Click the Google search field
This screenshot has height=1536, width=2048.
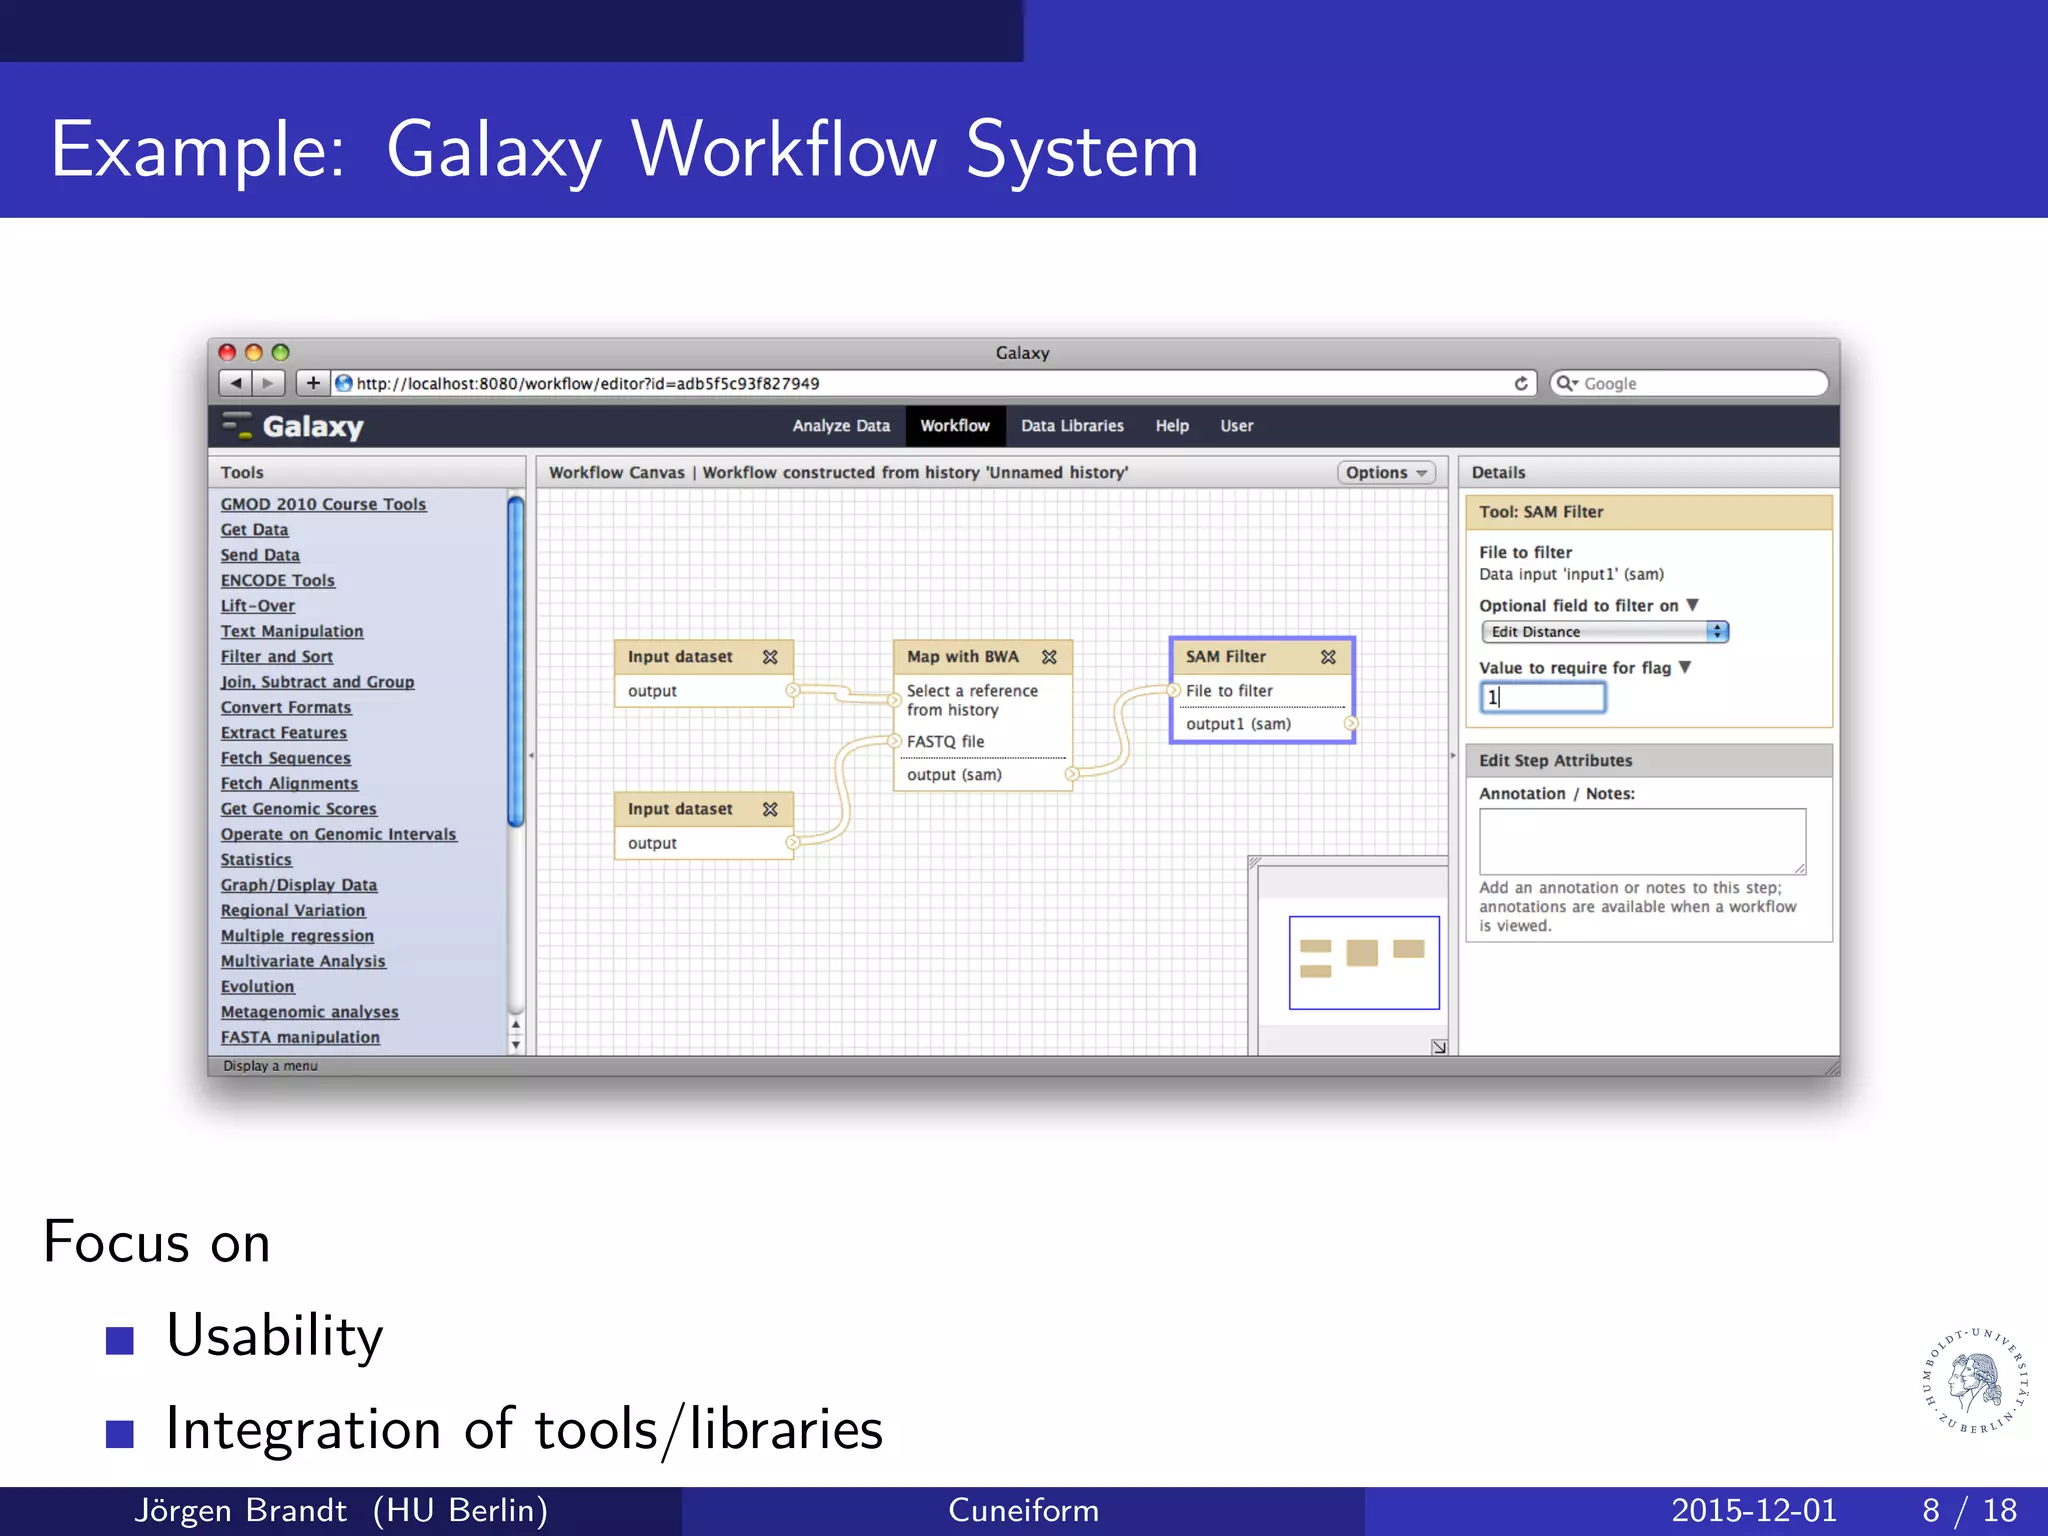point(1689,383)
